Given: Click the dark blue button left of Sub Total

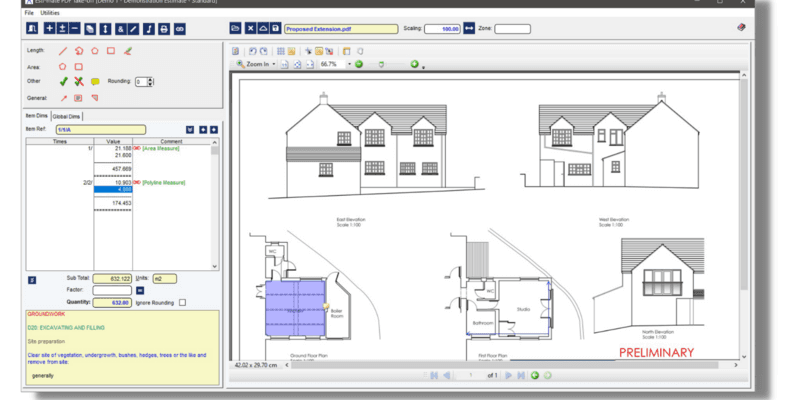Looking at the screenshot, I should point(32,280).
